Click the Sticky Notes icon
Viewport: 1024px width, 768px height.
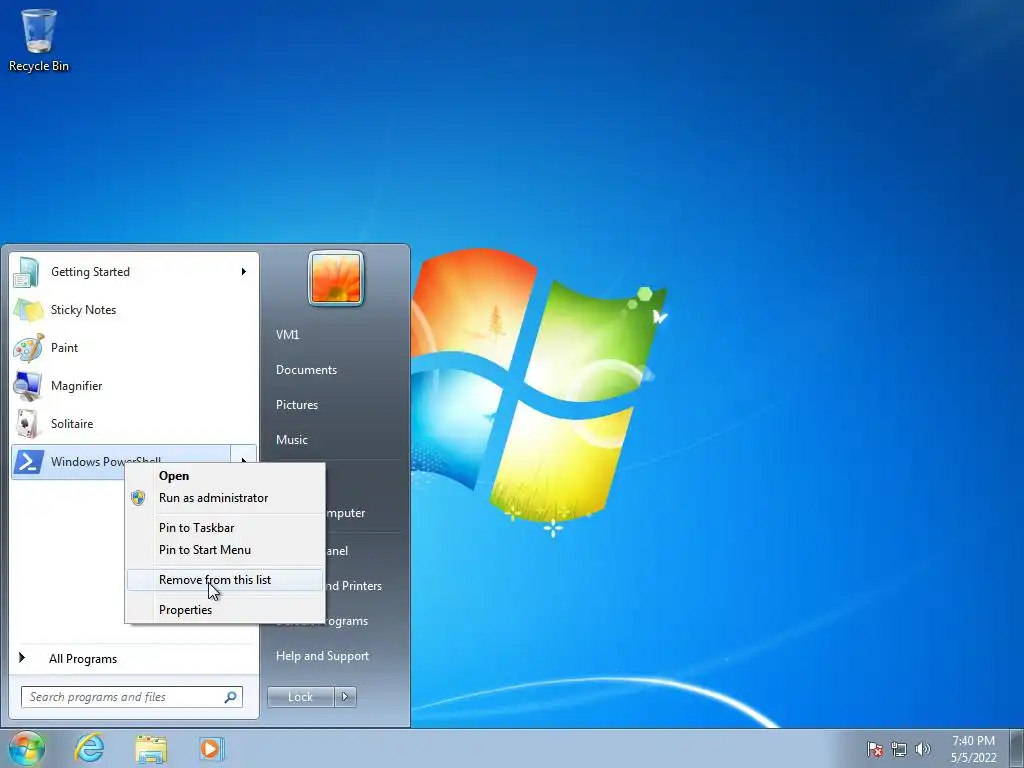(x=28, y=310)
